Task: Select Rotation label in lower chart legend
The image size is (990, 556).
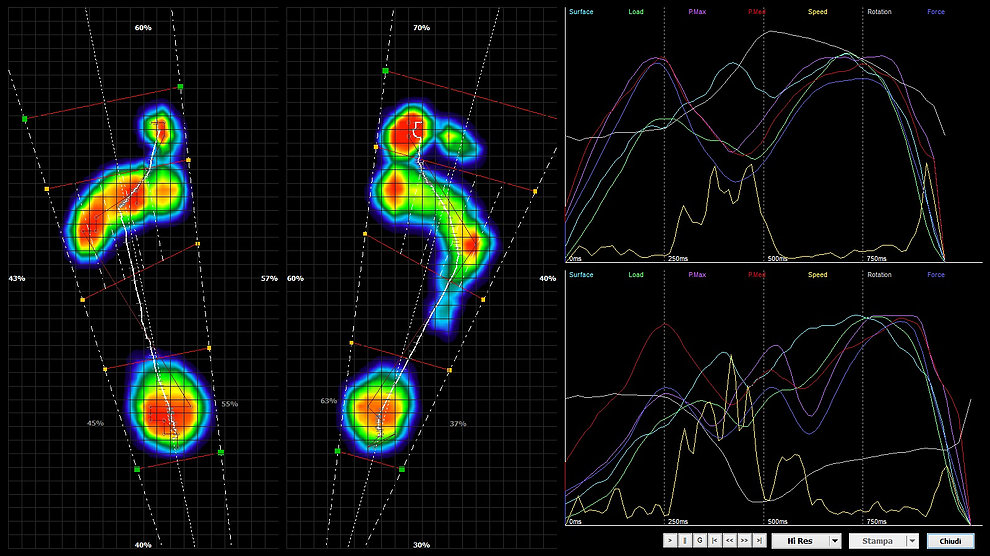Action: click(879, 275)
